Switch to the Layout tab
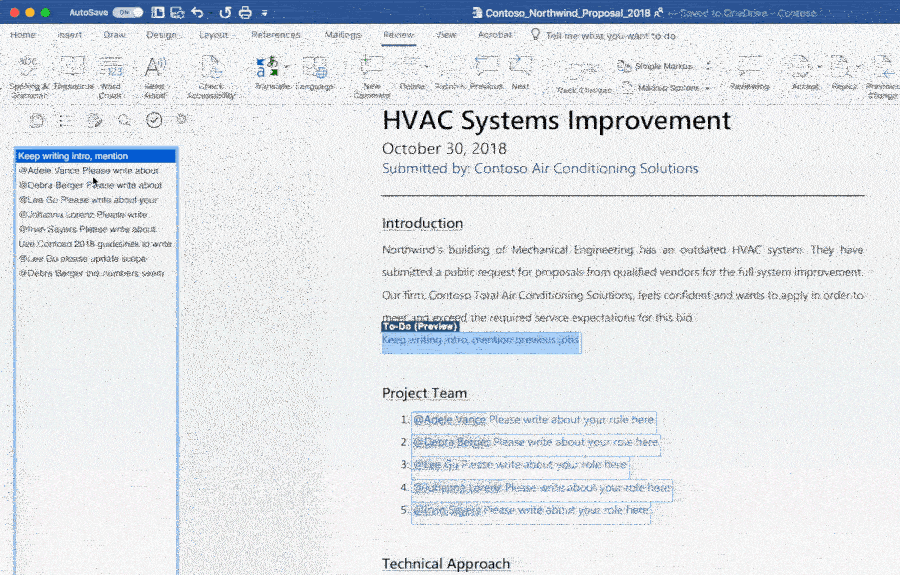The height and width of the screenshot is (575, 900). pos(213,35)
